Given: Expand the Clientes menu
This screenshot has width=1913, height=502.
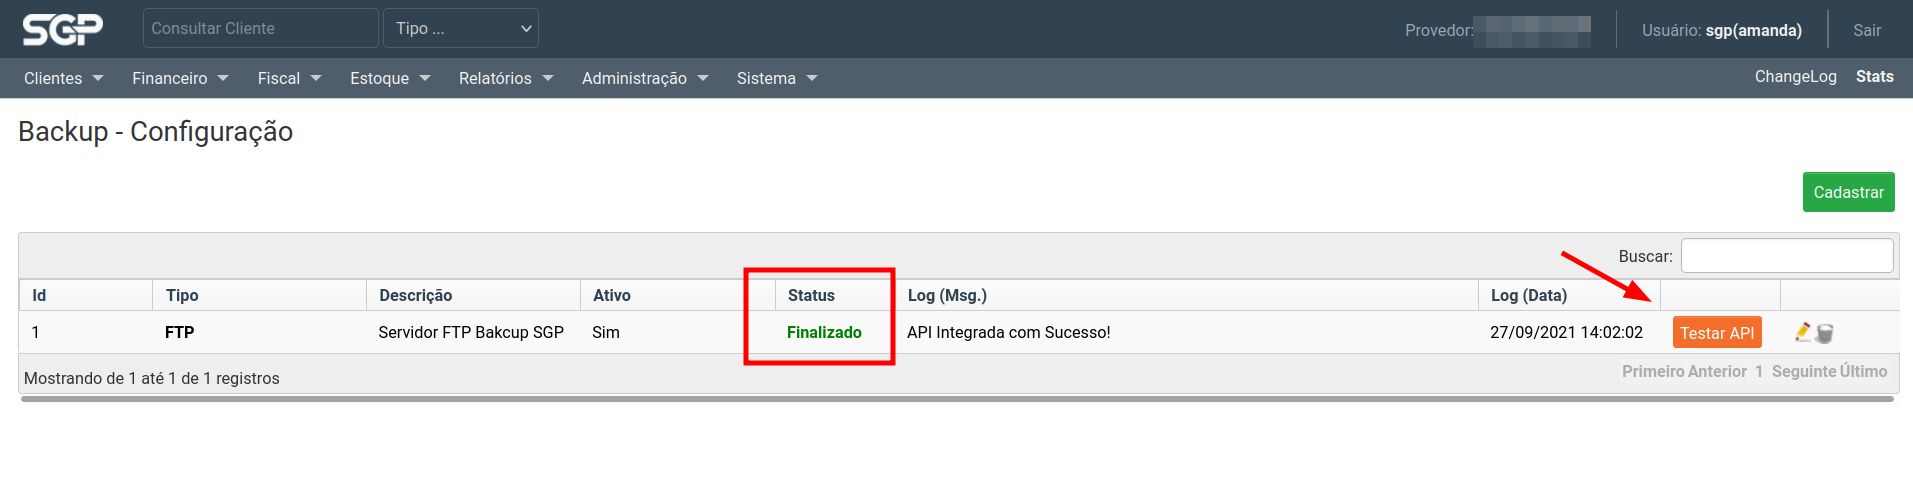Looking at the screenshot, I should 63,78.
